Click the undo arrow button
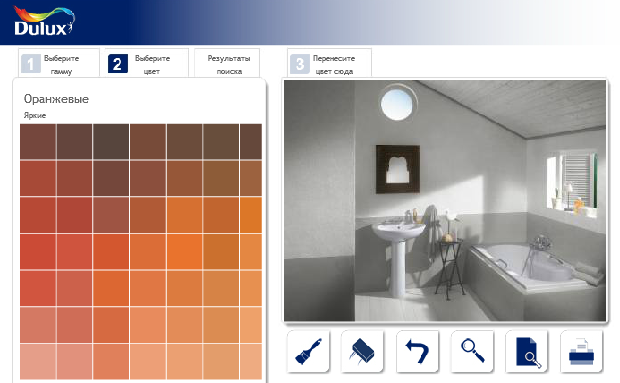This screenshot has height=383, width=620. pyautogui.click(x=418, y=351)
